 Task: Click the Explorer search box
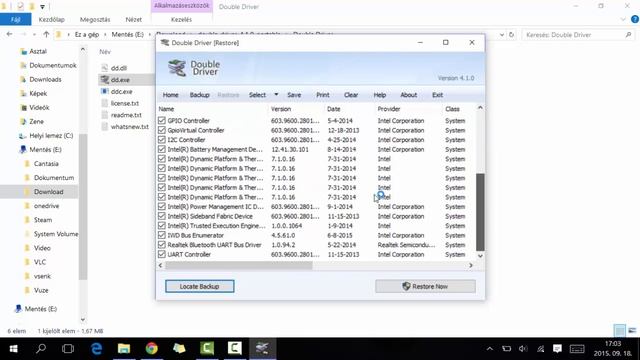[x=578, y=35]
